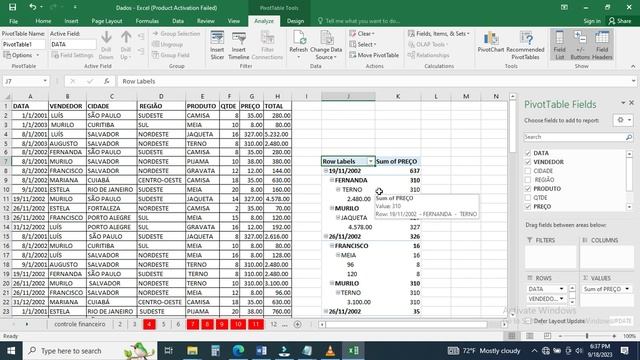640x360 pixels.
Task: Click Move PivotTable
Action: [374, 55]
